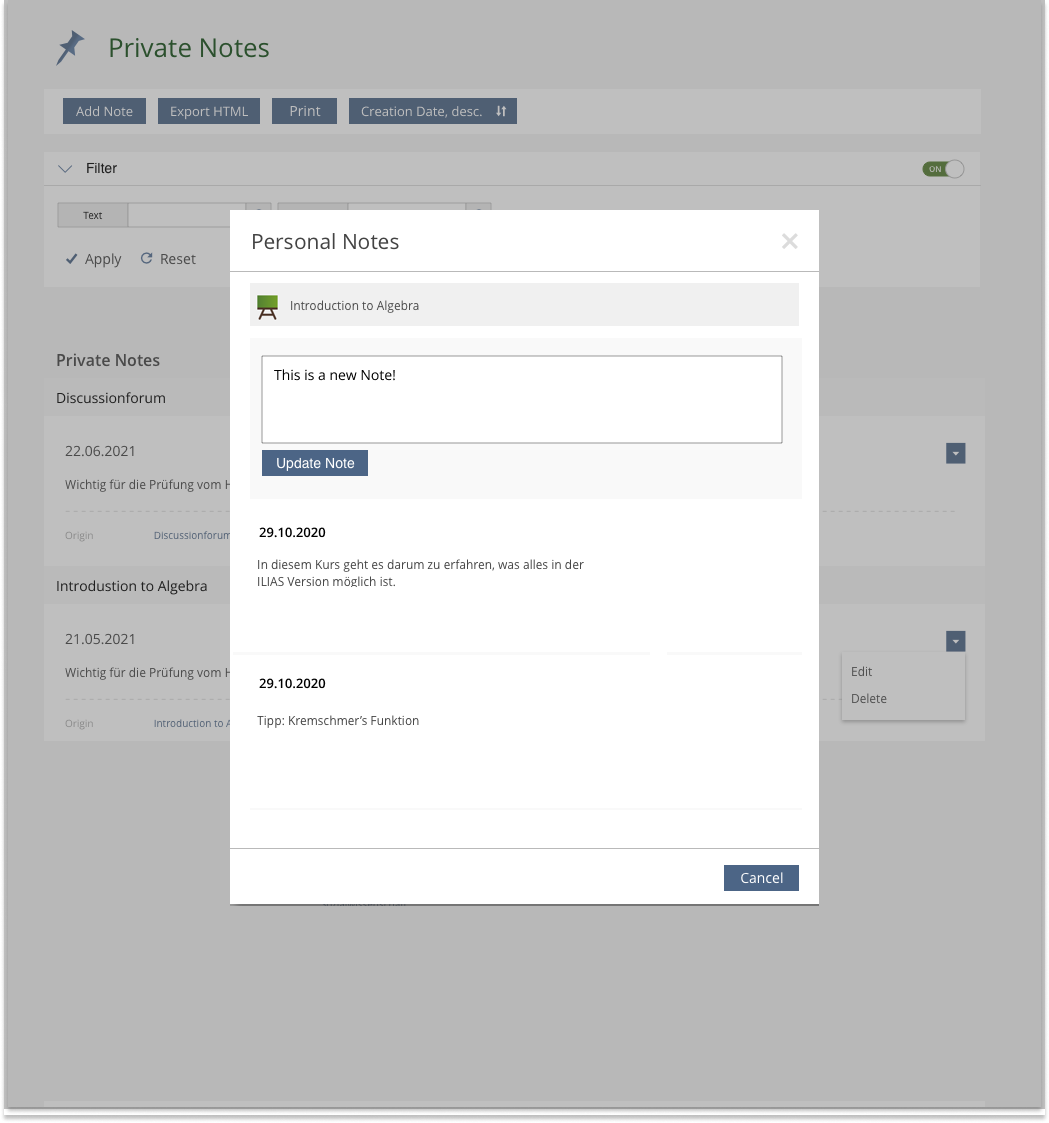
Task: Click the pin icon beside Private Notes
Action: click(x=70, y=48)
